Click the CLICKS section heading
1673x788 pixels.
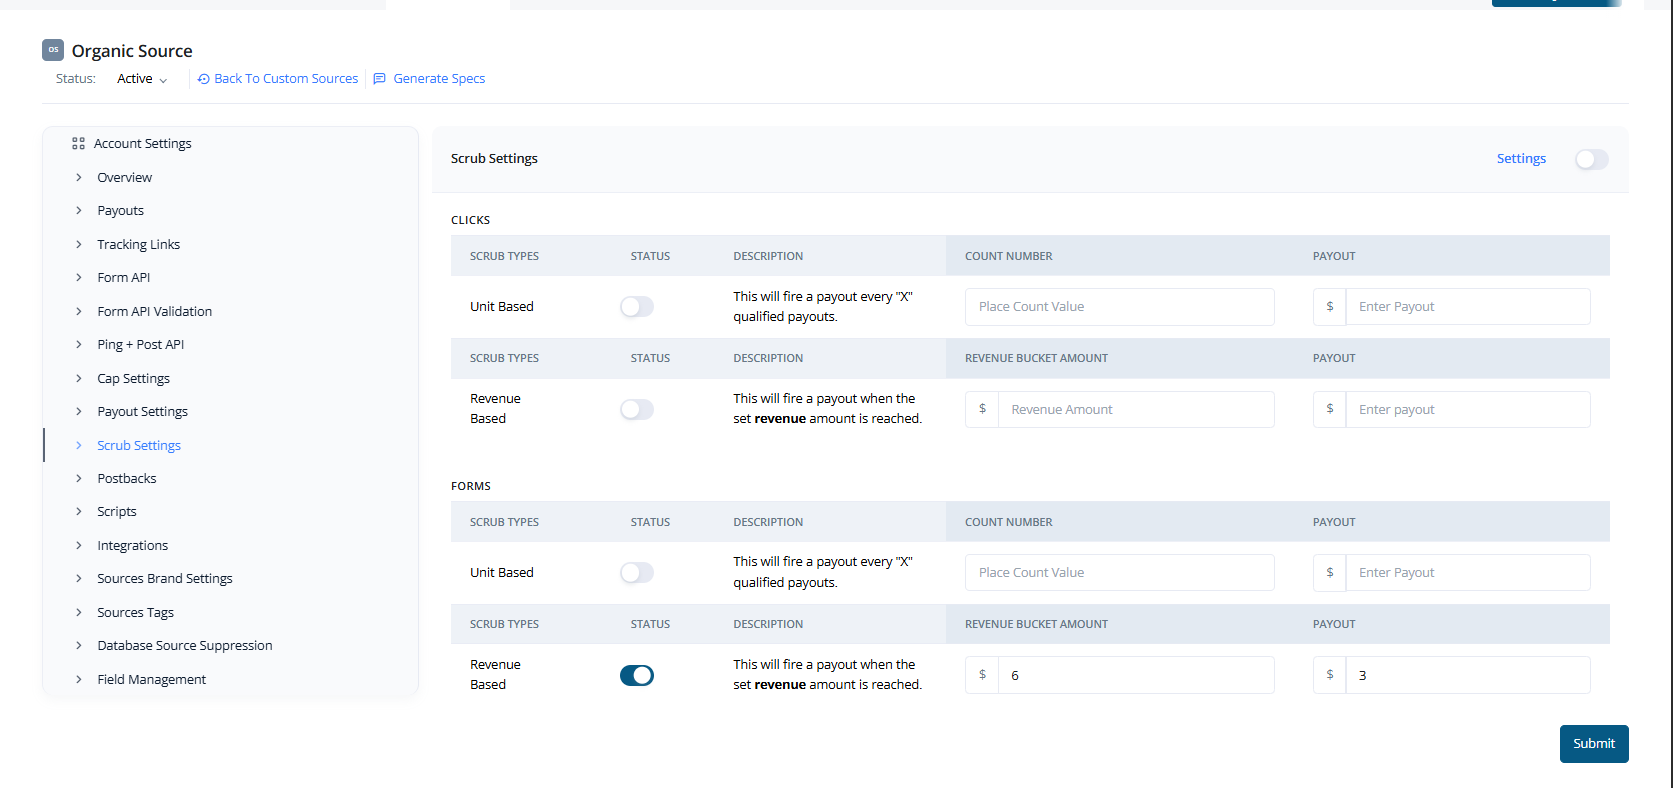coord(470,220)
